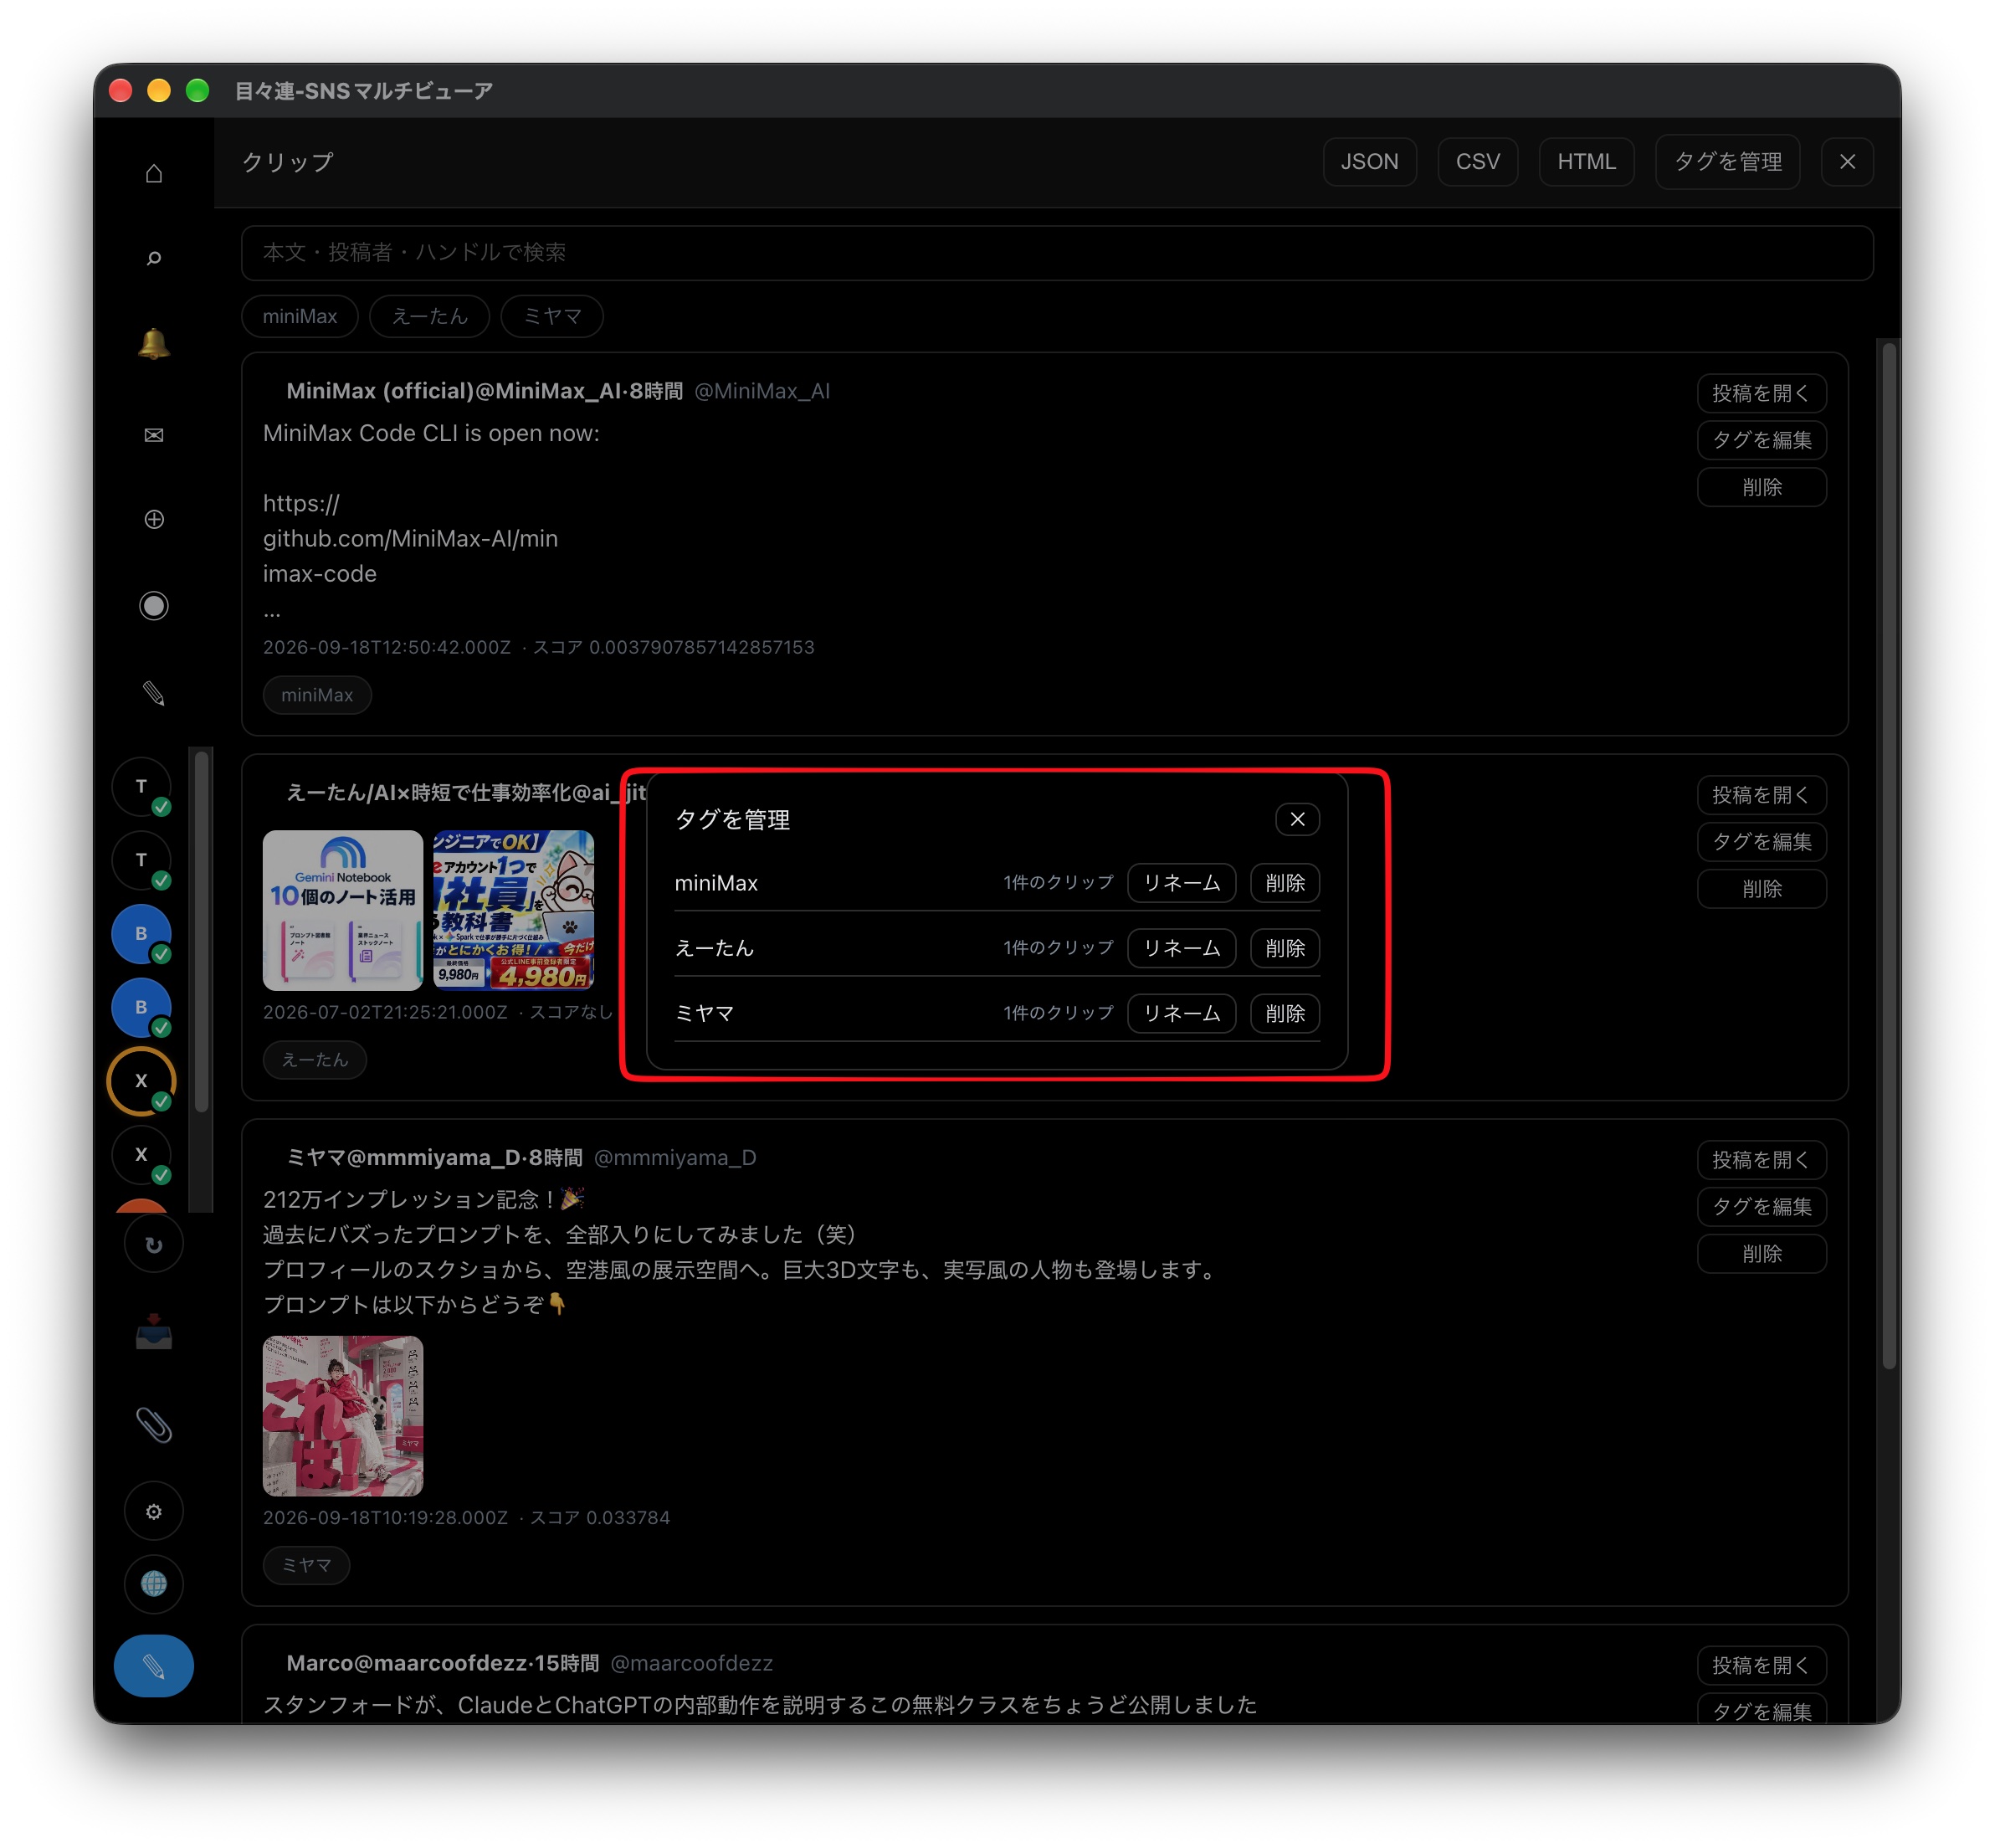
Task: Click the タグを管理 header button
Action: click(x=1727, y=162)
